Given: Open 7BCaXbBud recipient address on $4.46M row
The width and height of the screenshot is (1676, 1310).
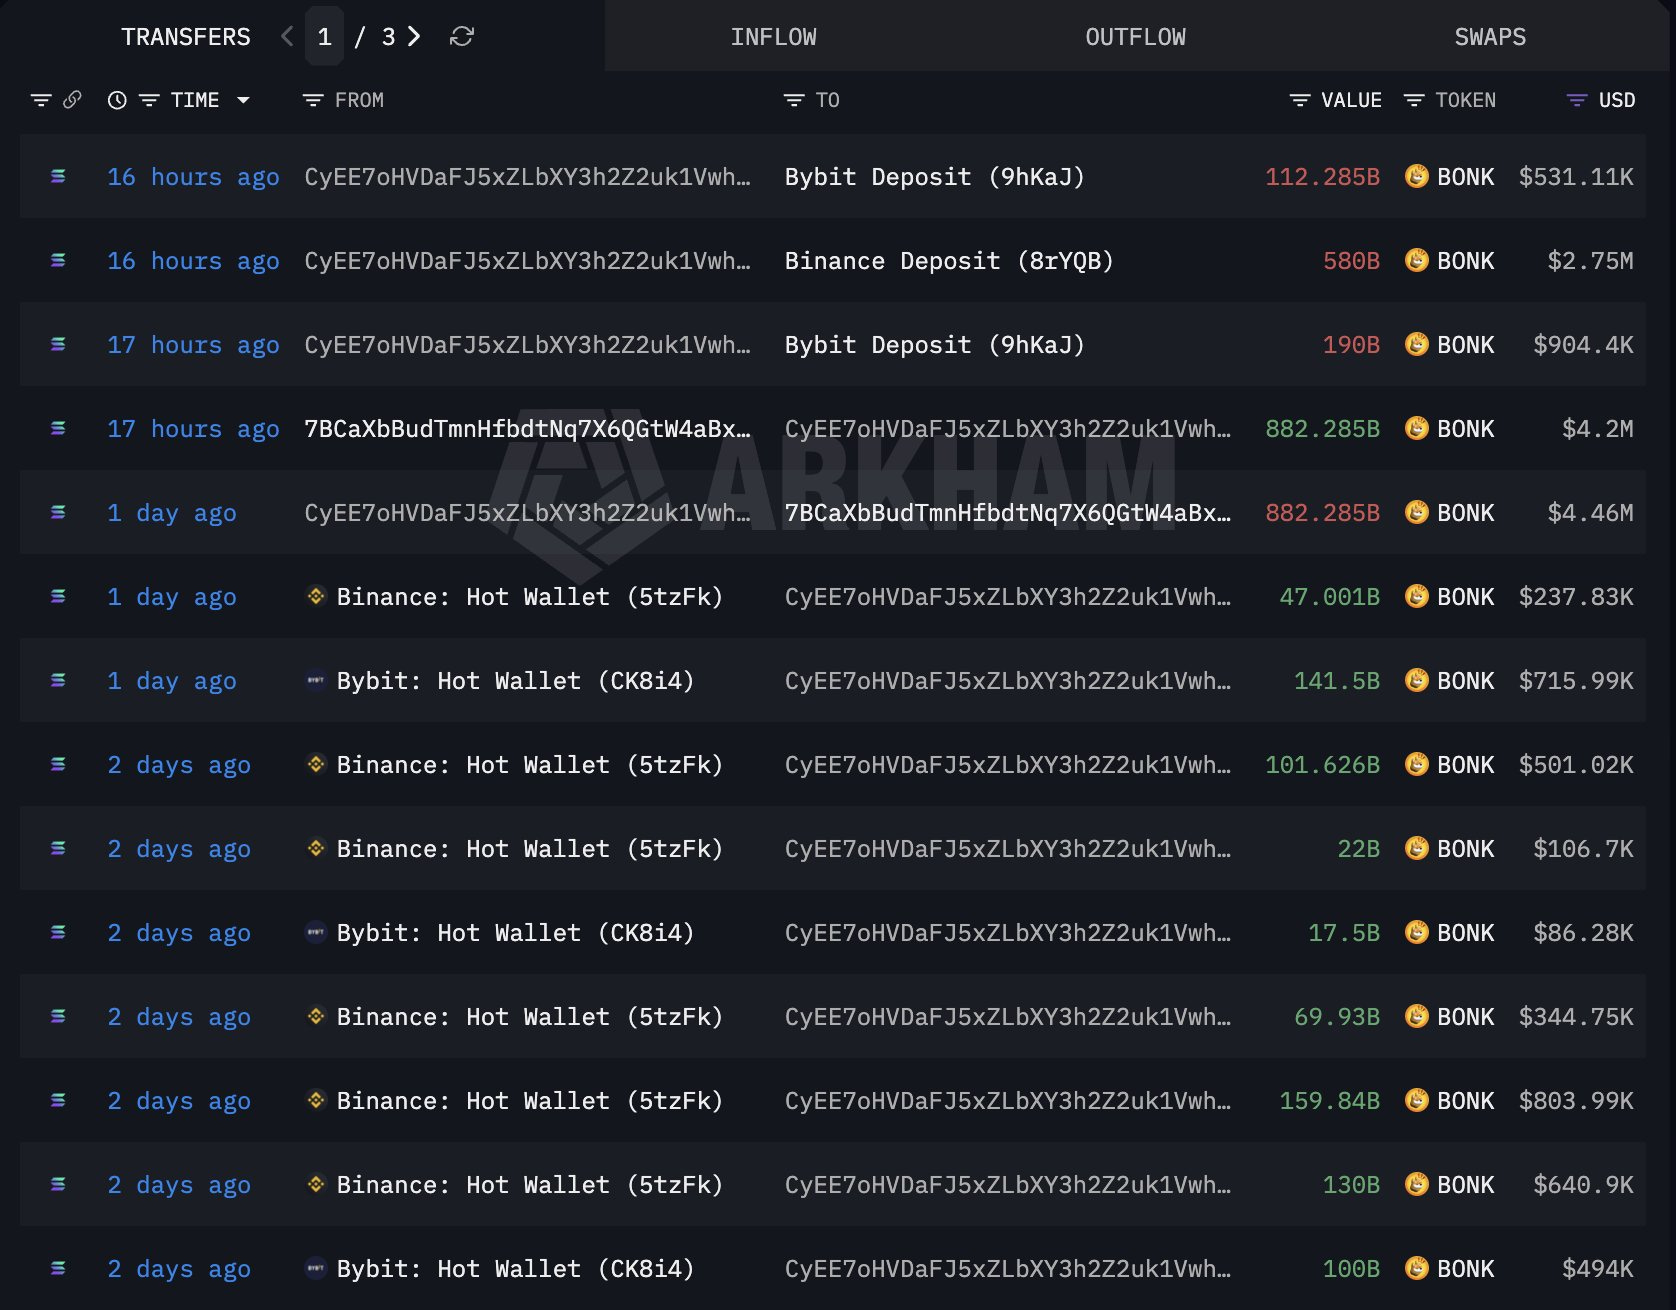Looking at the screenshot, I should click(1008, 513).
